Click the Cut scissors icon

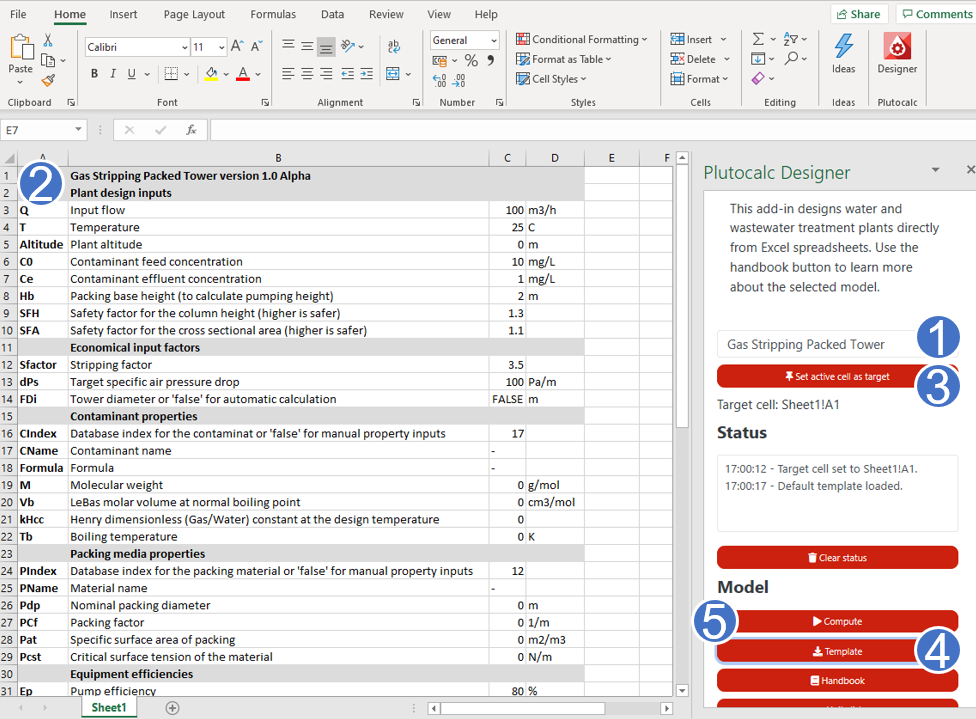48,40
